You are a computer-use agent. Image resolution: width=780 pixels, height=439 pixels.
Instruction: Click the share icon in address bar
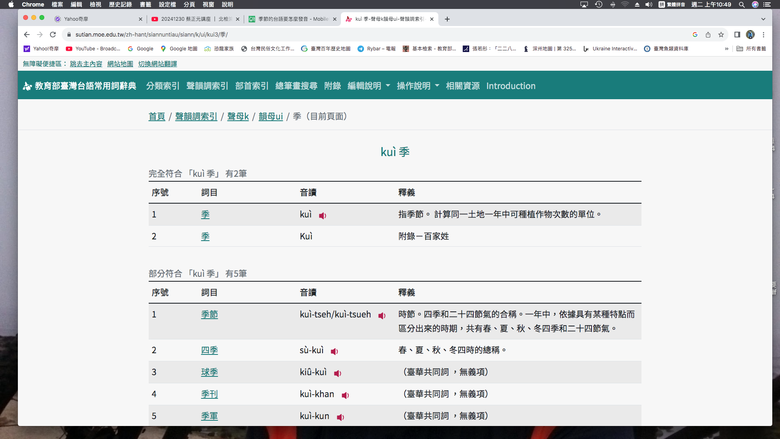pos(708,34)
